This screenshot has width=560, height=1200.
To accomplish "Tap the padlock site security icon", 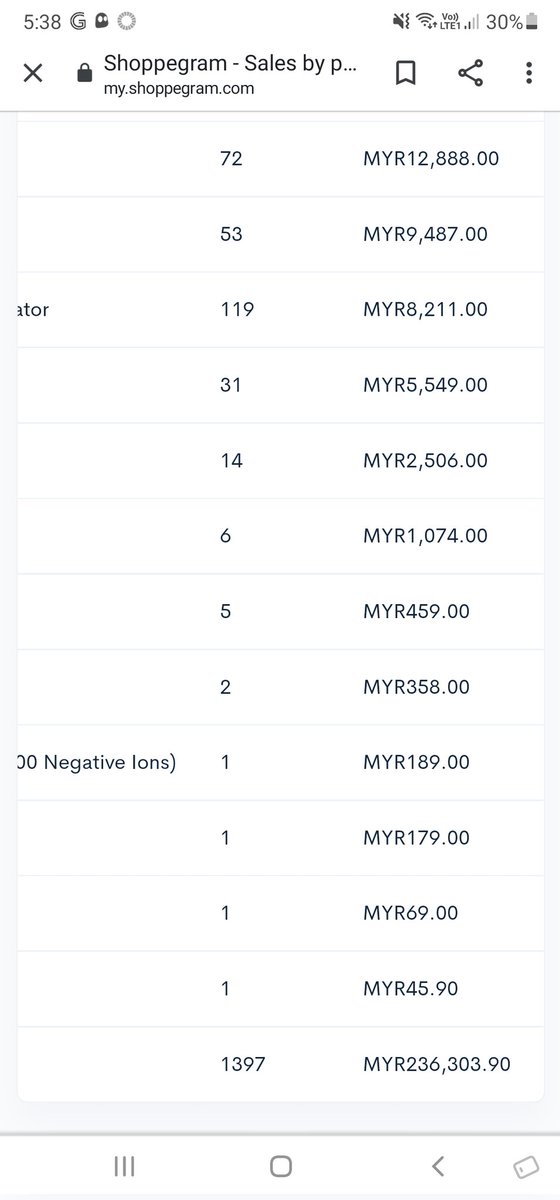I will point(84,74).
